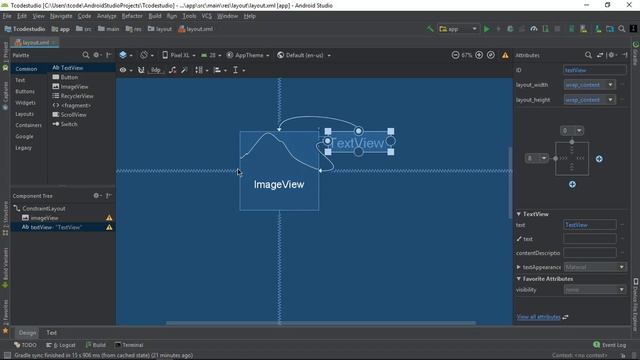Open visibility dropdown
This screenshot has width=640, height=360.
click(x=595, y=290)
